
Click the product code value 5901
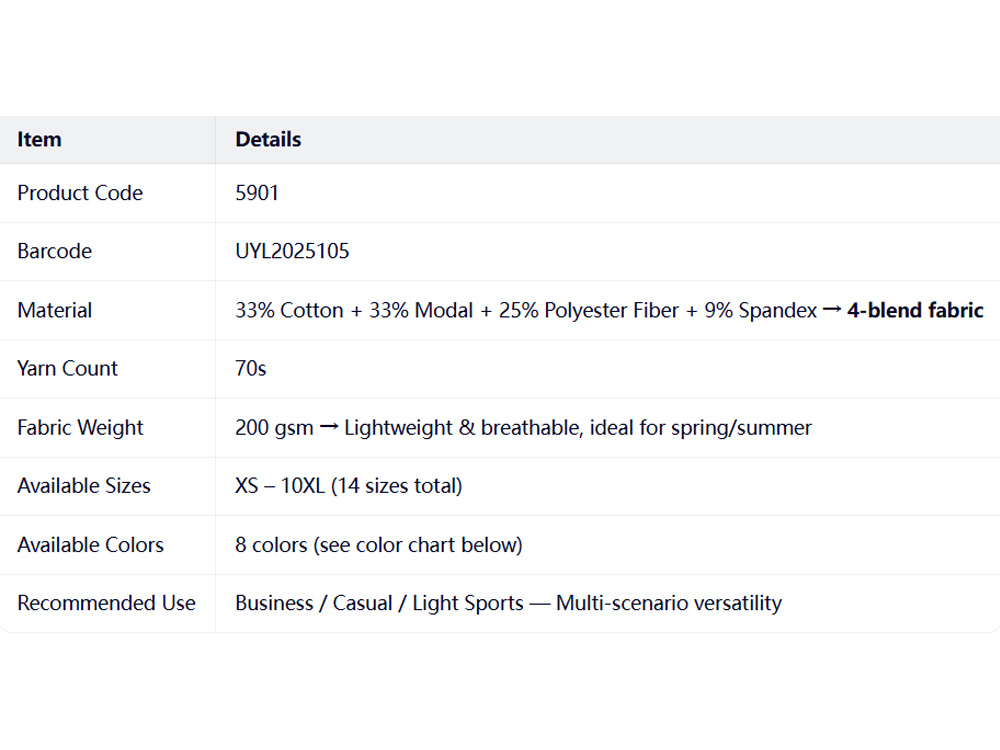(257, 193)
